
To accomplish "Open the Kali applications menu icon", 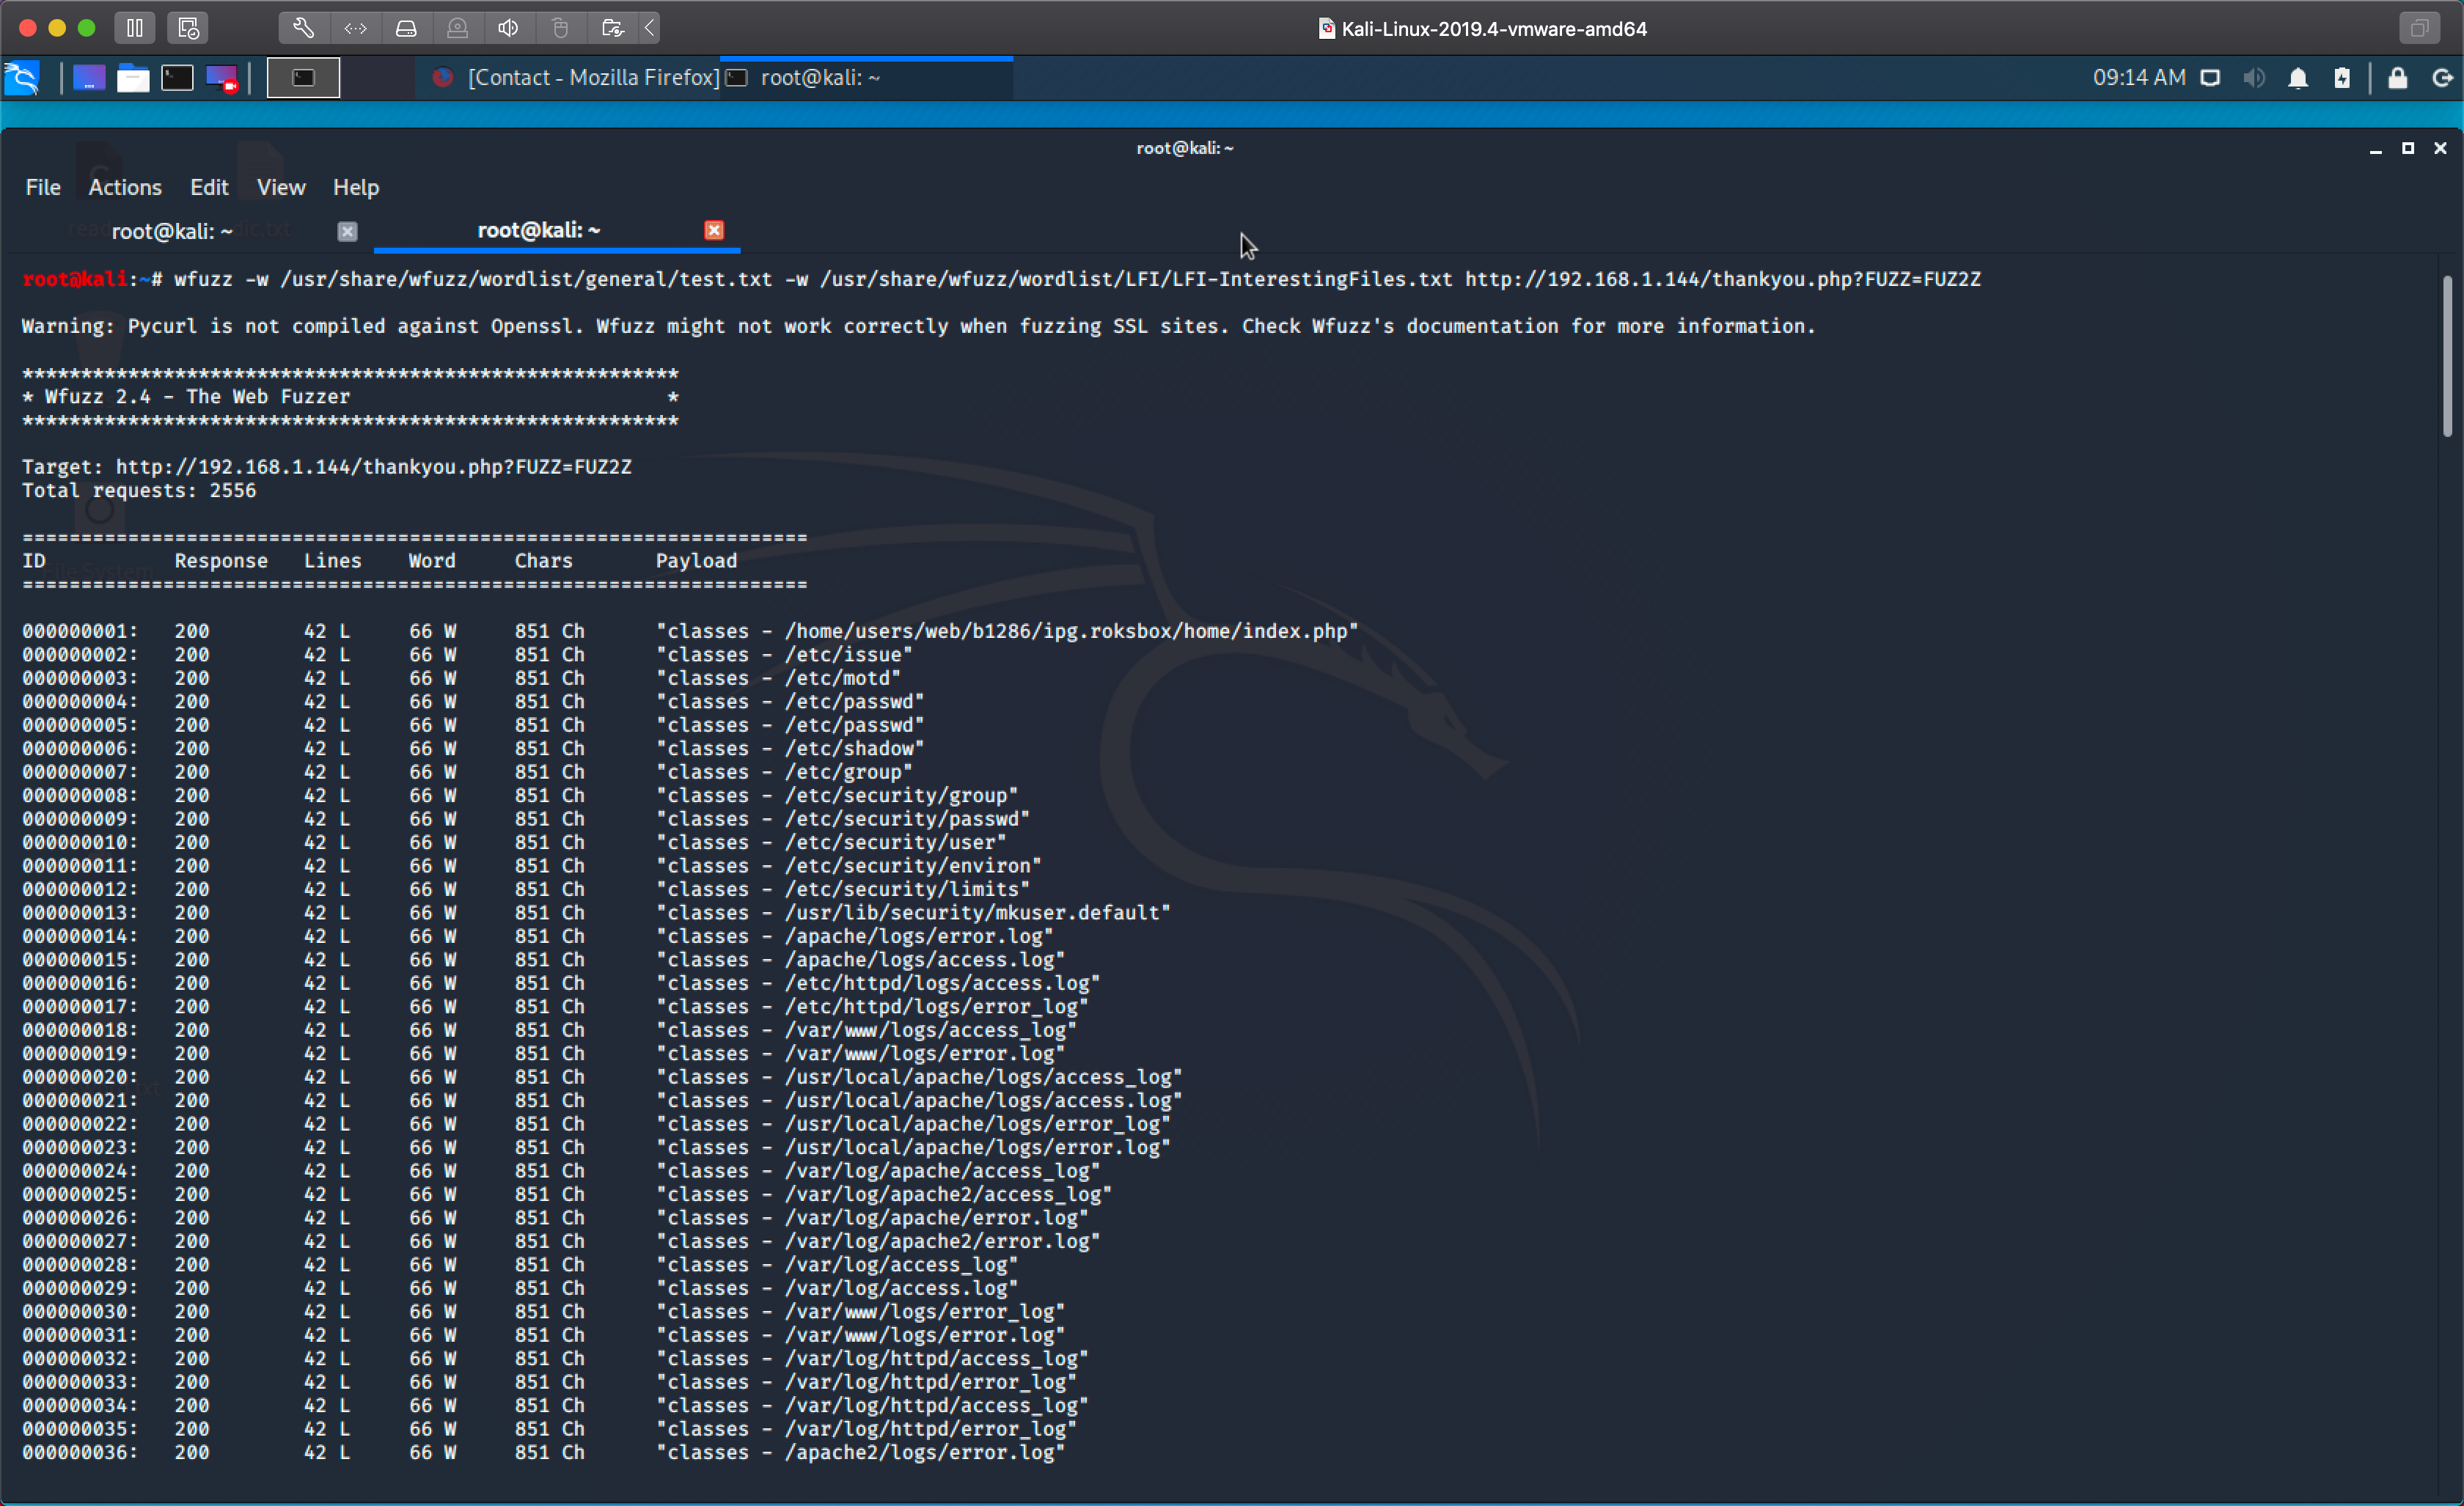I will tap(22, 78).
